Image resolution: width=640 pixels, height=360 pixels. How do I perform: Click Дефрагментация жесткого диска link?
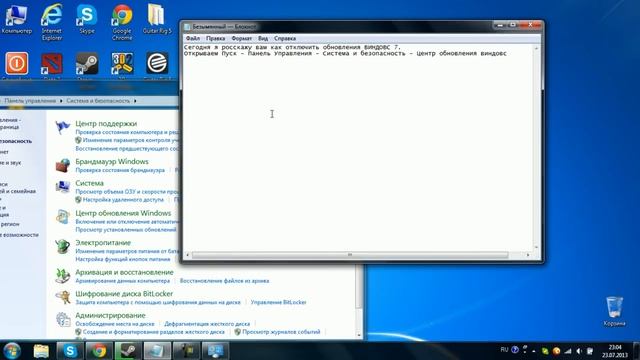pyautogui.click(x=207, y=324)
